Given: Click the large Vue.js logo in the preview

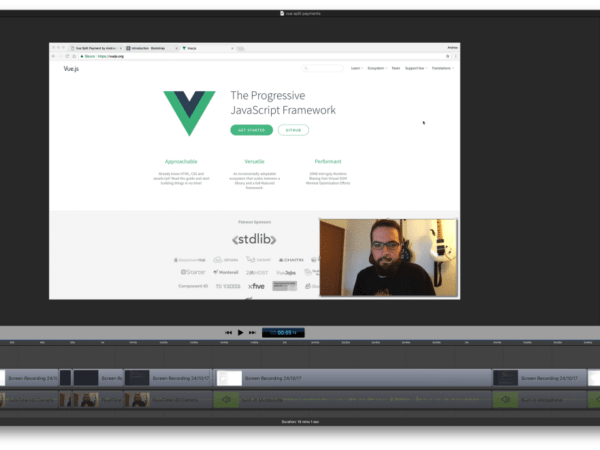Looking at the screenshot, I should [188, 113].
